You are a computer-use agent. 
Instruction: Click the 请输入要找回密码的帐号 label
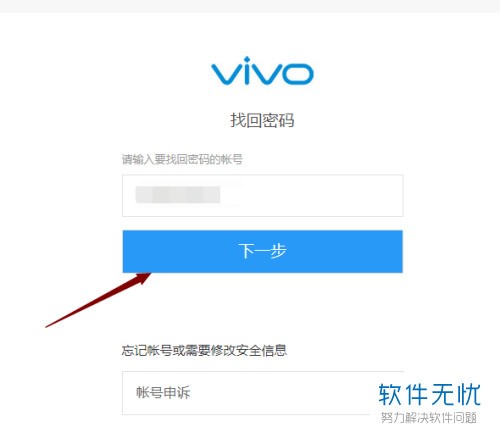tap(182, 159)
